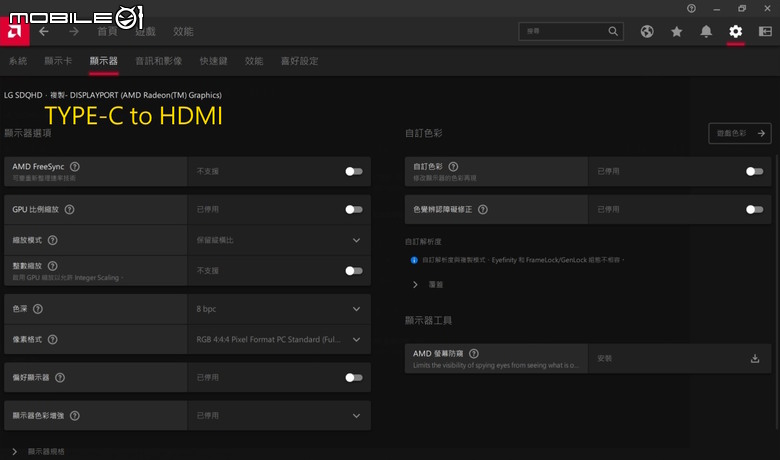Open the 首頁 home tab
780x460 pixels.
pos(107,31)
